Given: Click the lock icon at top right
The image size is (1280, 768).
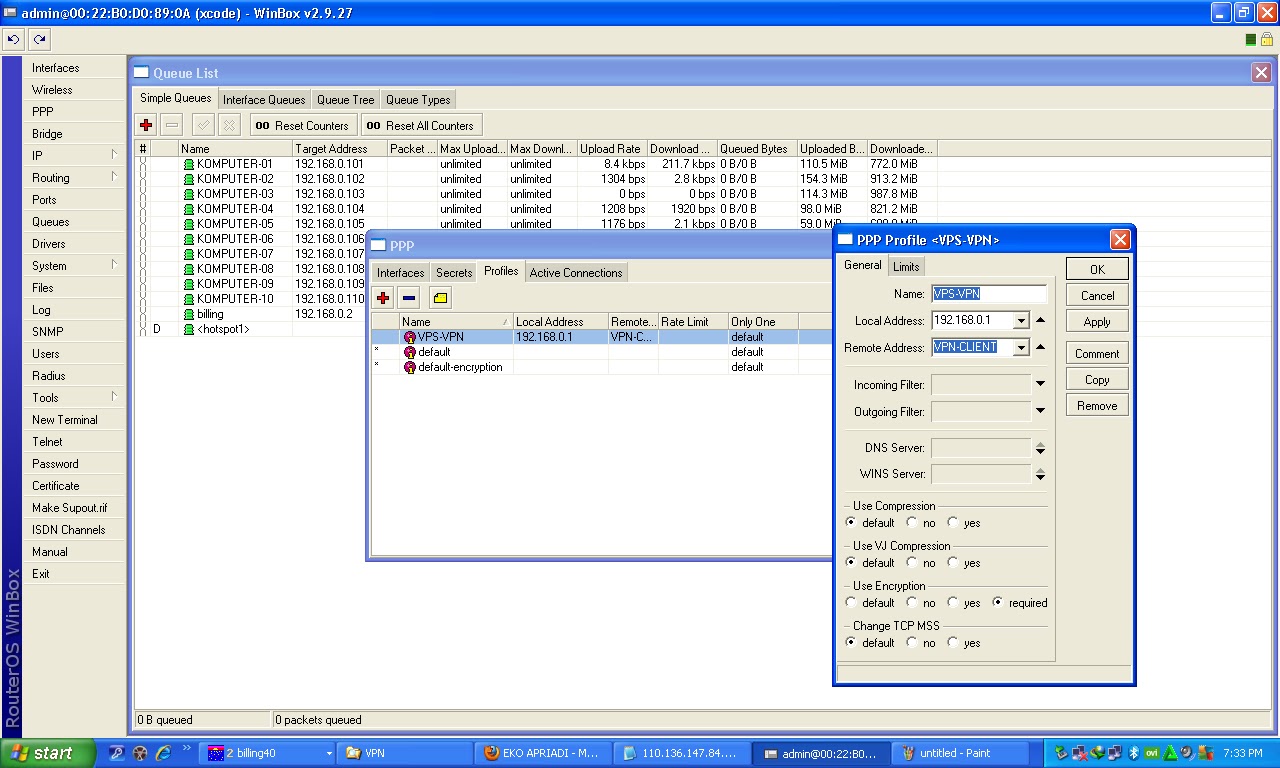Looking at the screenshot, I should click(1266, 39).
